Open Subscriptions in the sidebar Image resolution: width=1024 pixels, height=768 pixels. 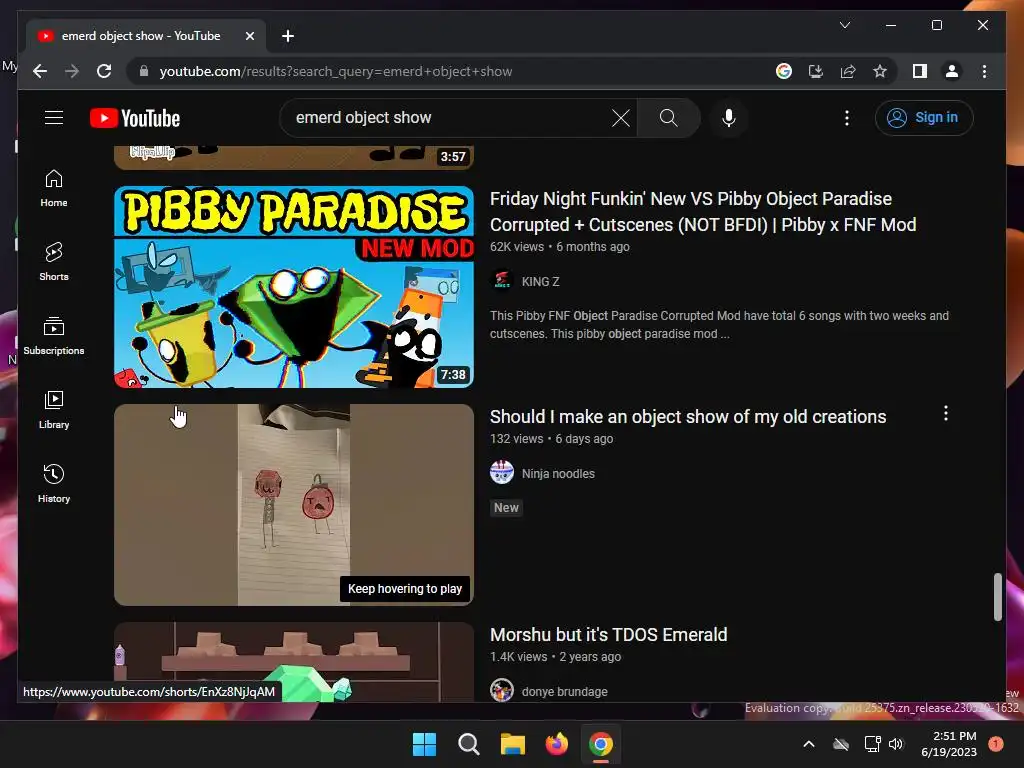click(54, 336)
